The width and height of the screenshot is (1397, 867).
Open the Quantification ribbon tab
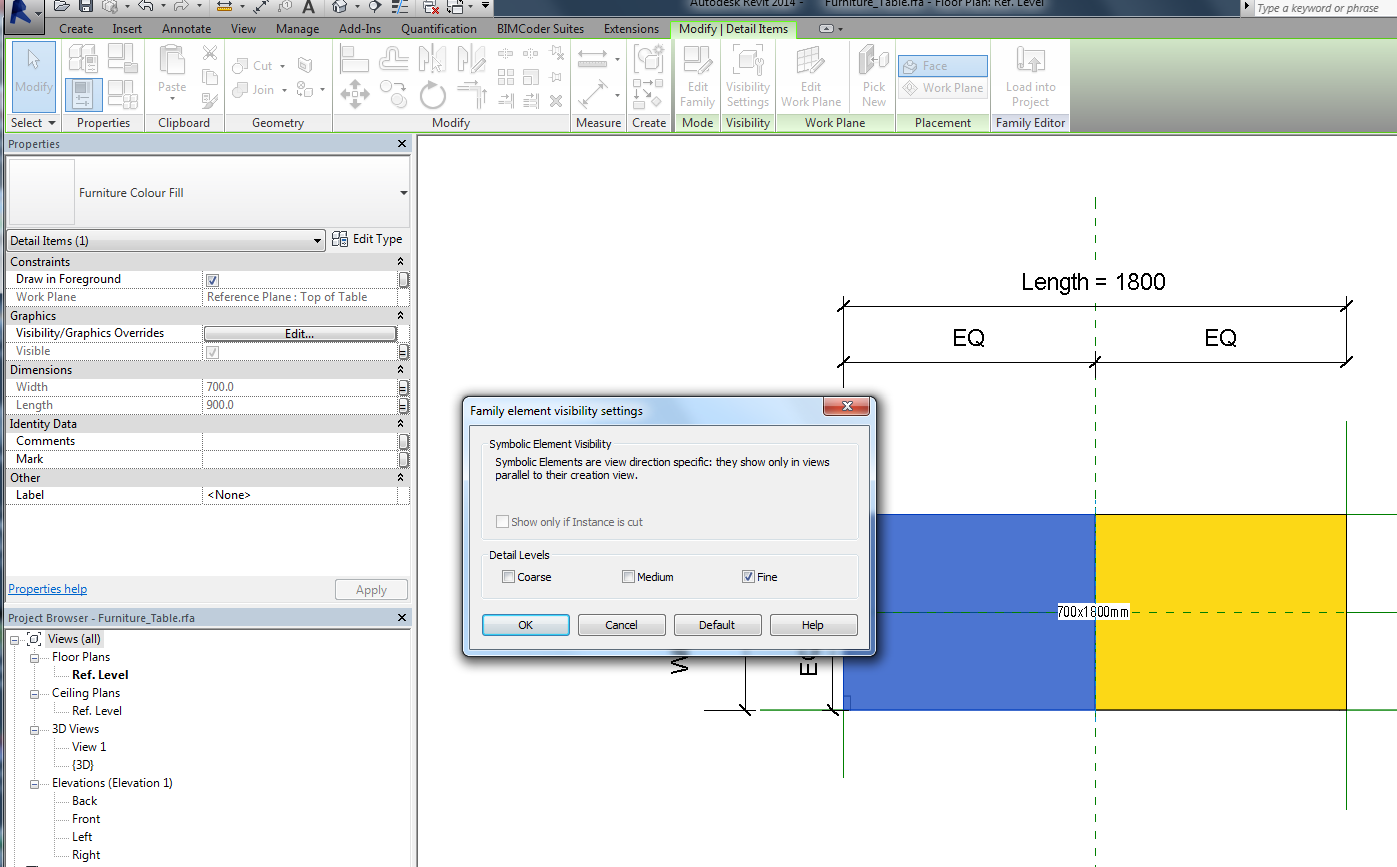click(439, 29)
